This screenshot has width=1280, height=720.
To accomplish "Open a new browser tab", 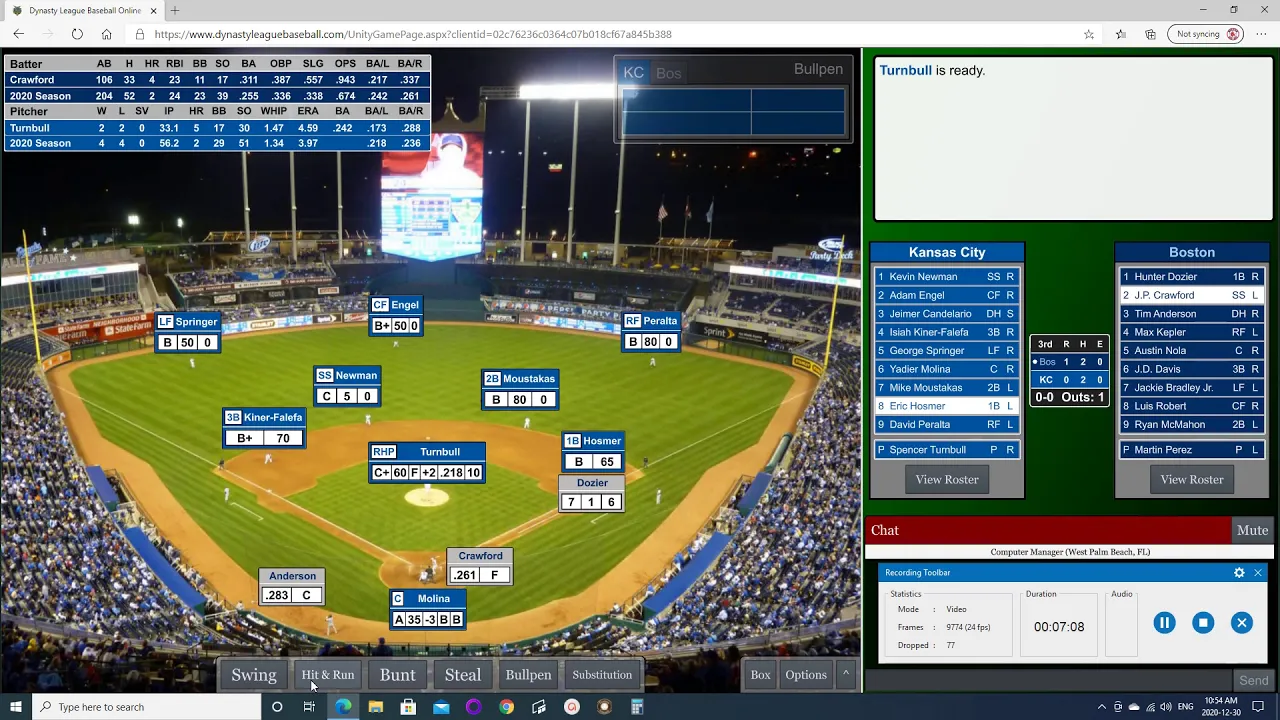I will tap(175, 10).
